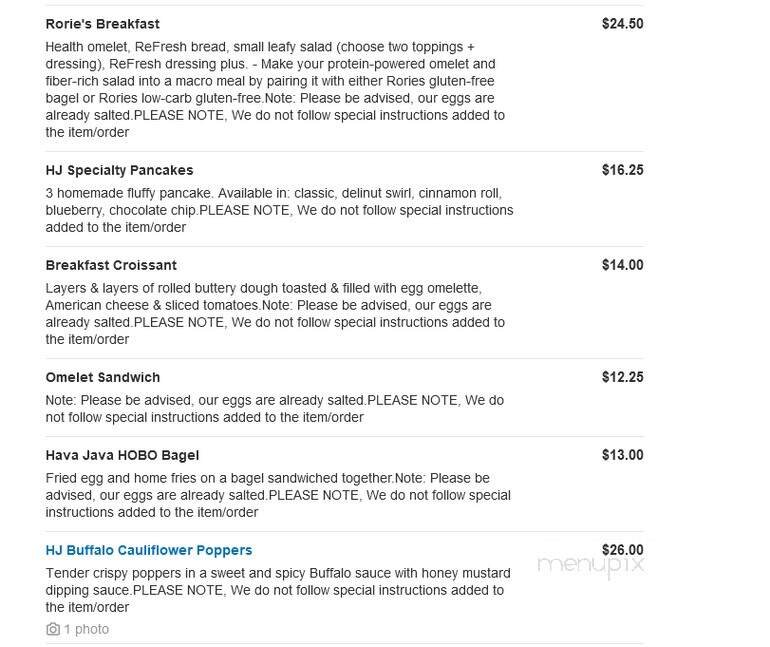Click the menupix watermark logo

[x=590, y=568]
